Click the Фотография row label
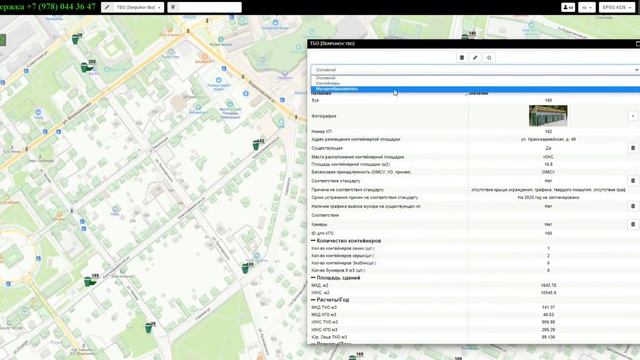Image resolution: width=640 pixels, height=360 pixels. (x=324, y=116)
